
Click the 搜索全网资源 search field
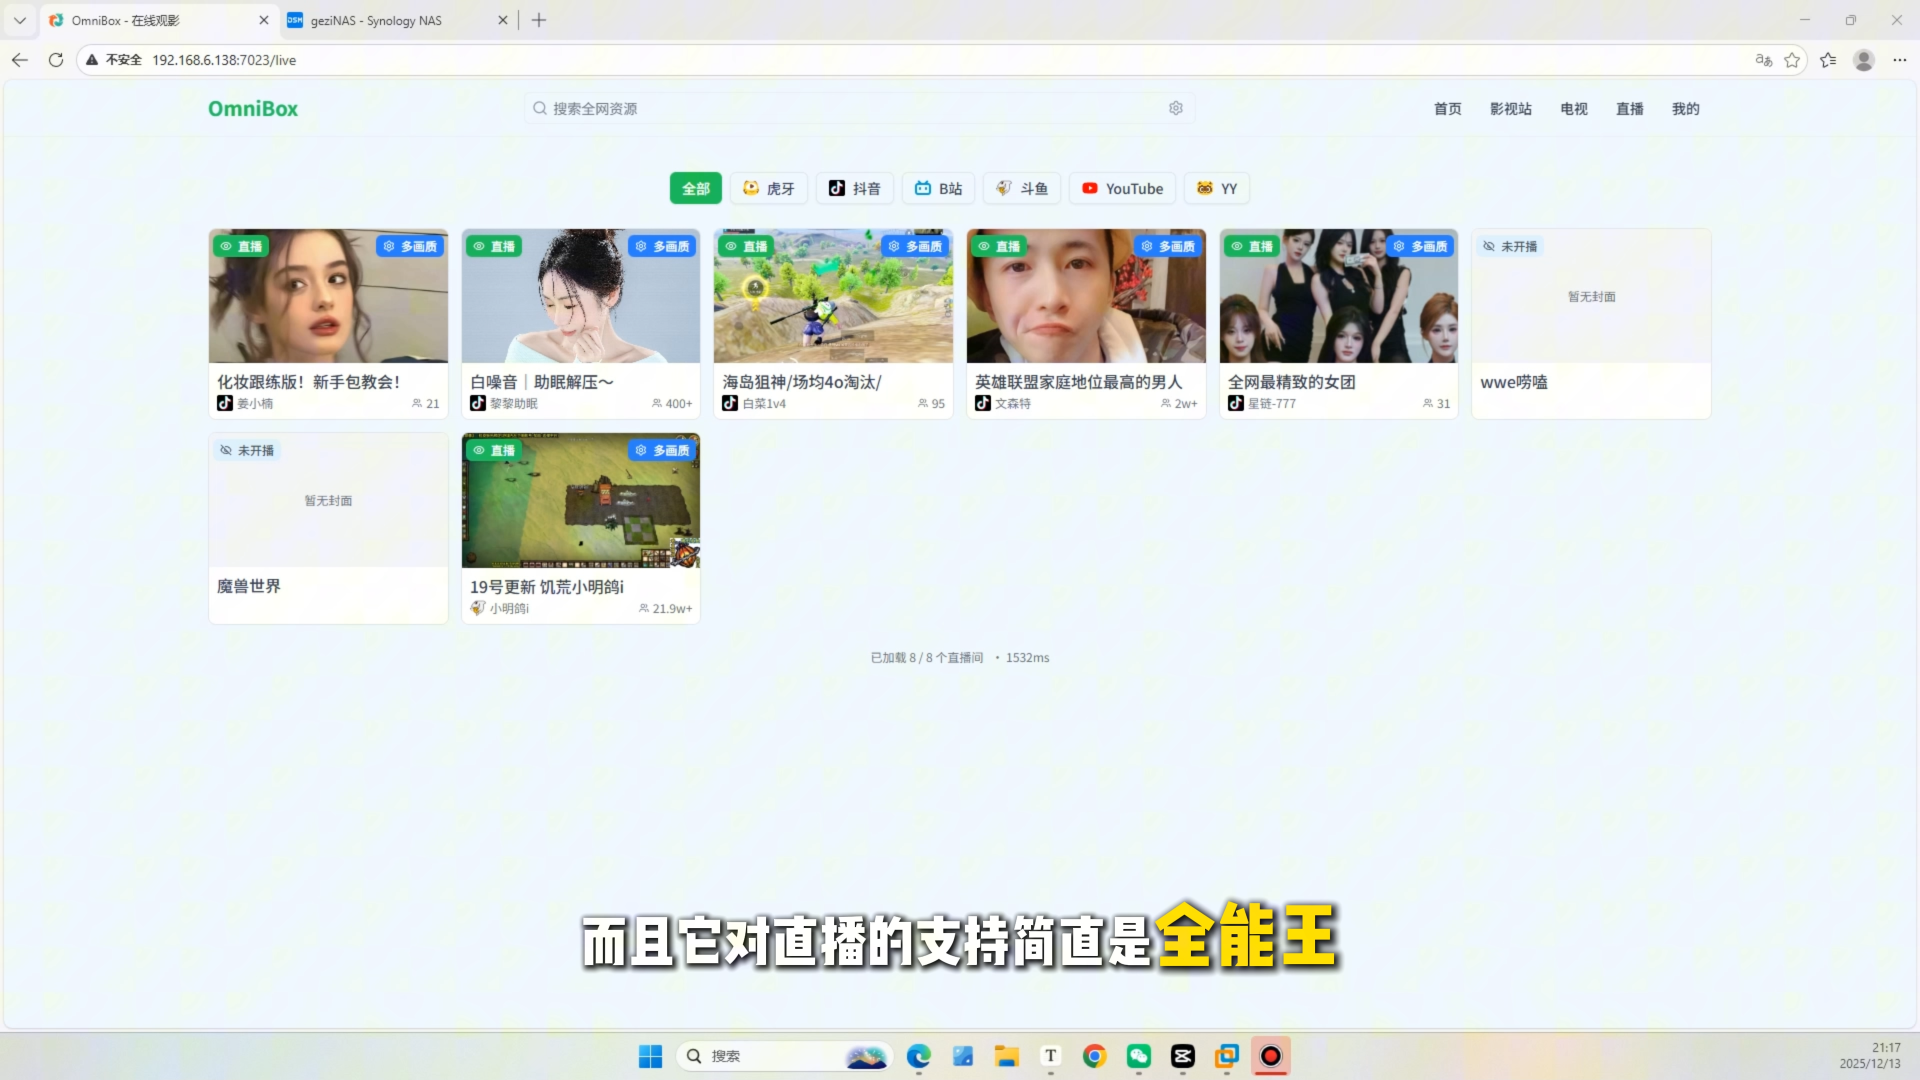(x=850, y=108)
